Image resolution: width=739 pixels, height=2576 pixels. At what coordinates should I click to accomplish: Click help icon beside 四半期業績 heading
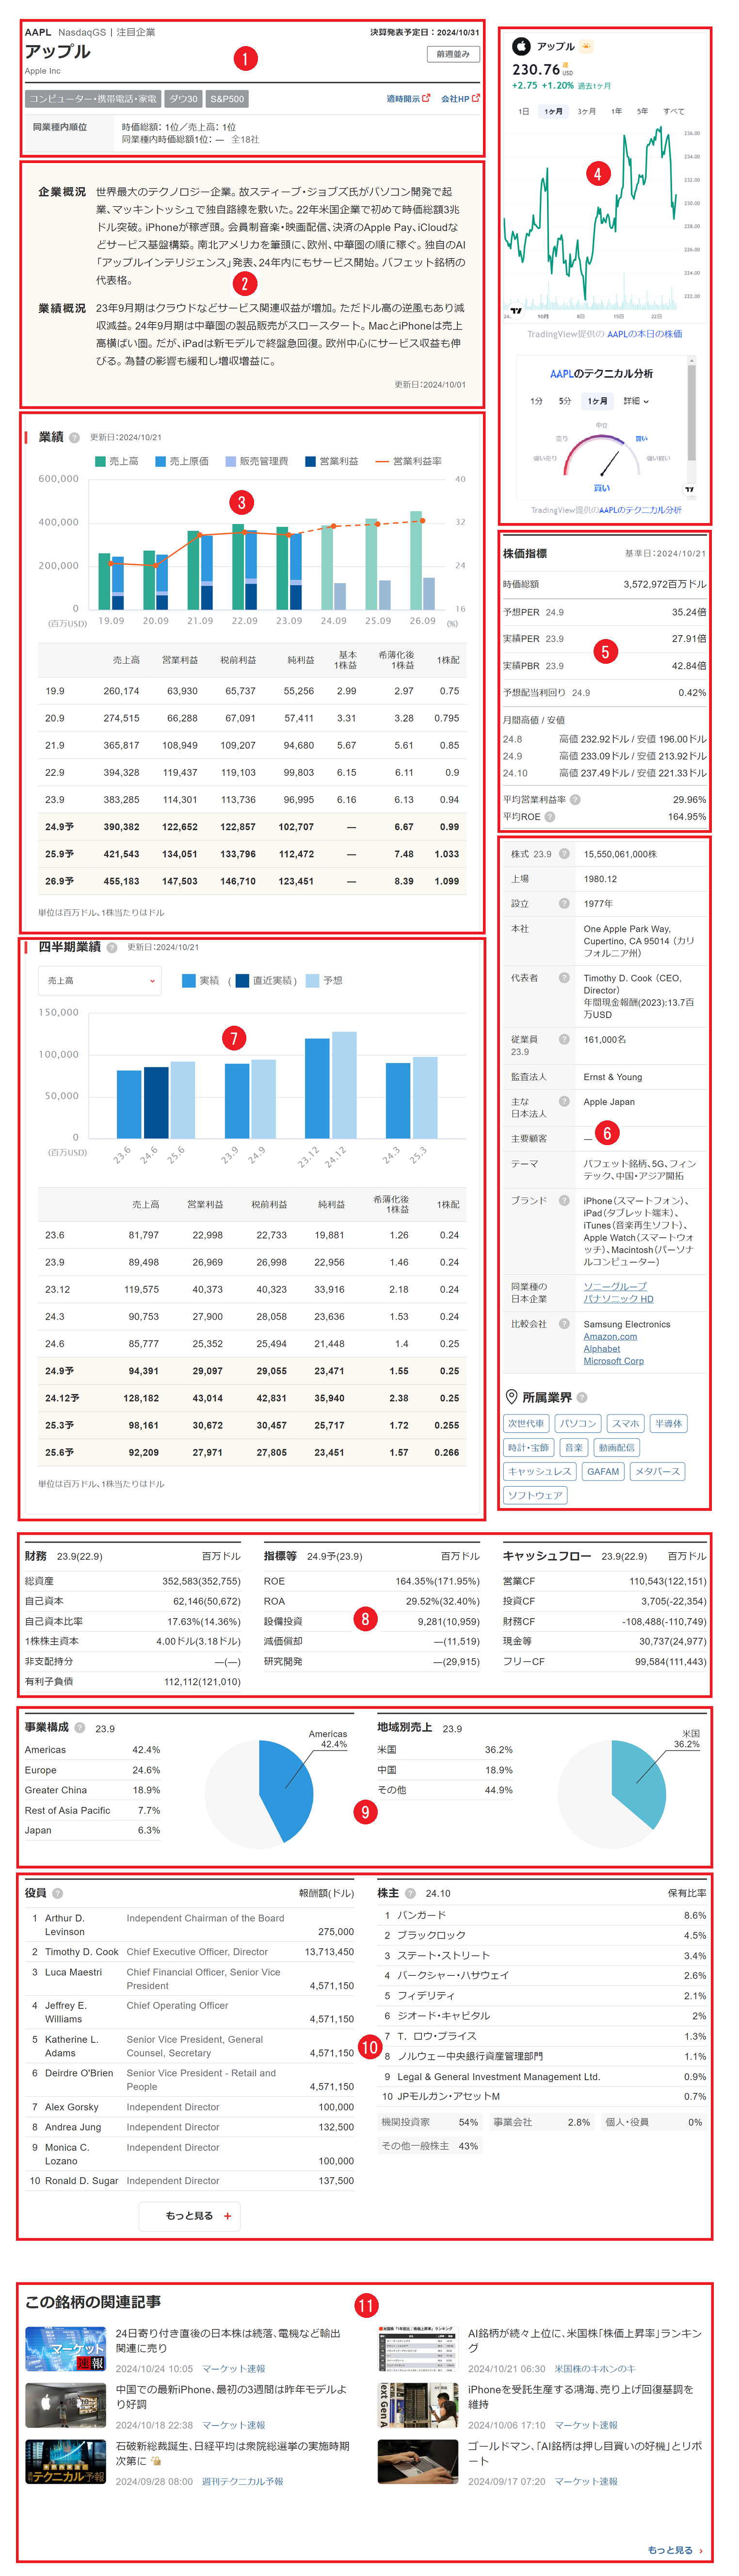pyautogui.click(x=112, y=947)
